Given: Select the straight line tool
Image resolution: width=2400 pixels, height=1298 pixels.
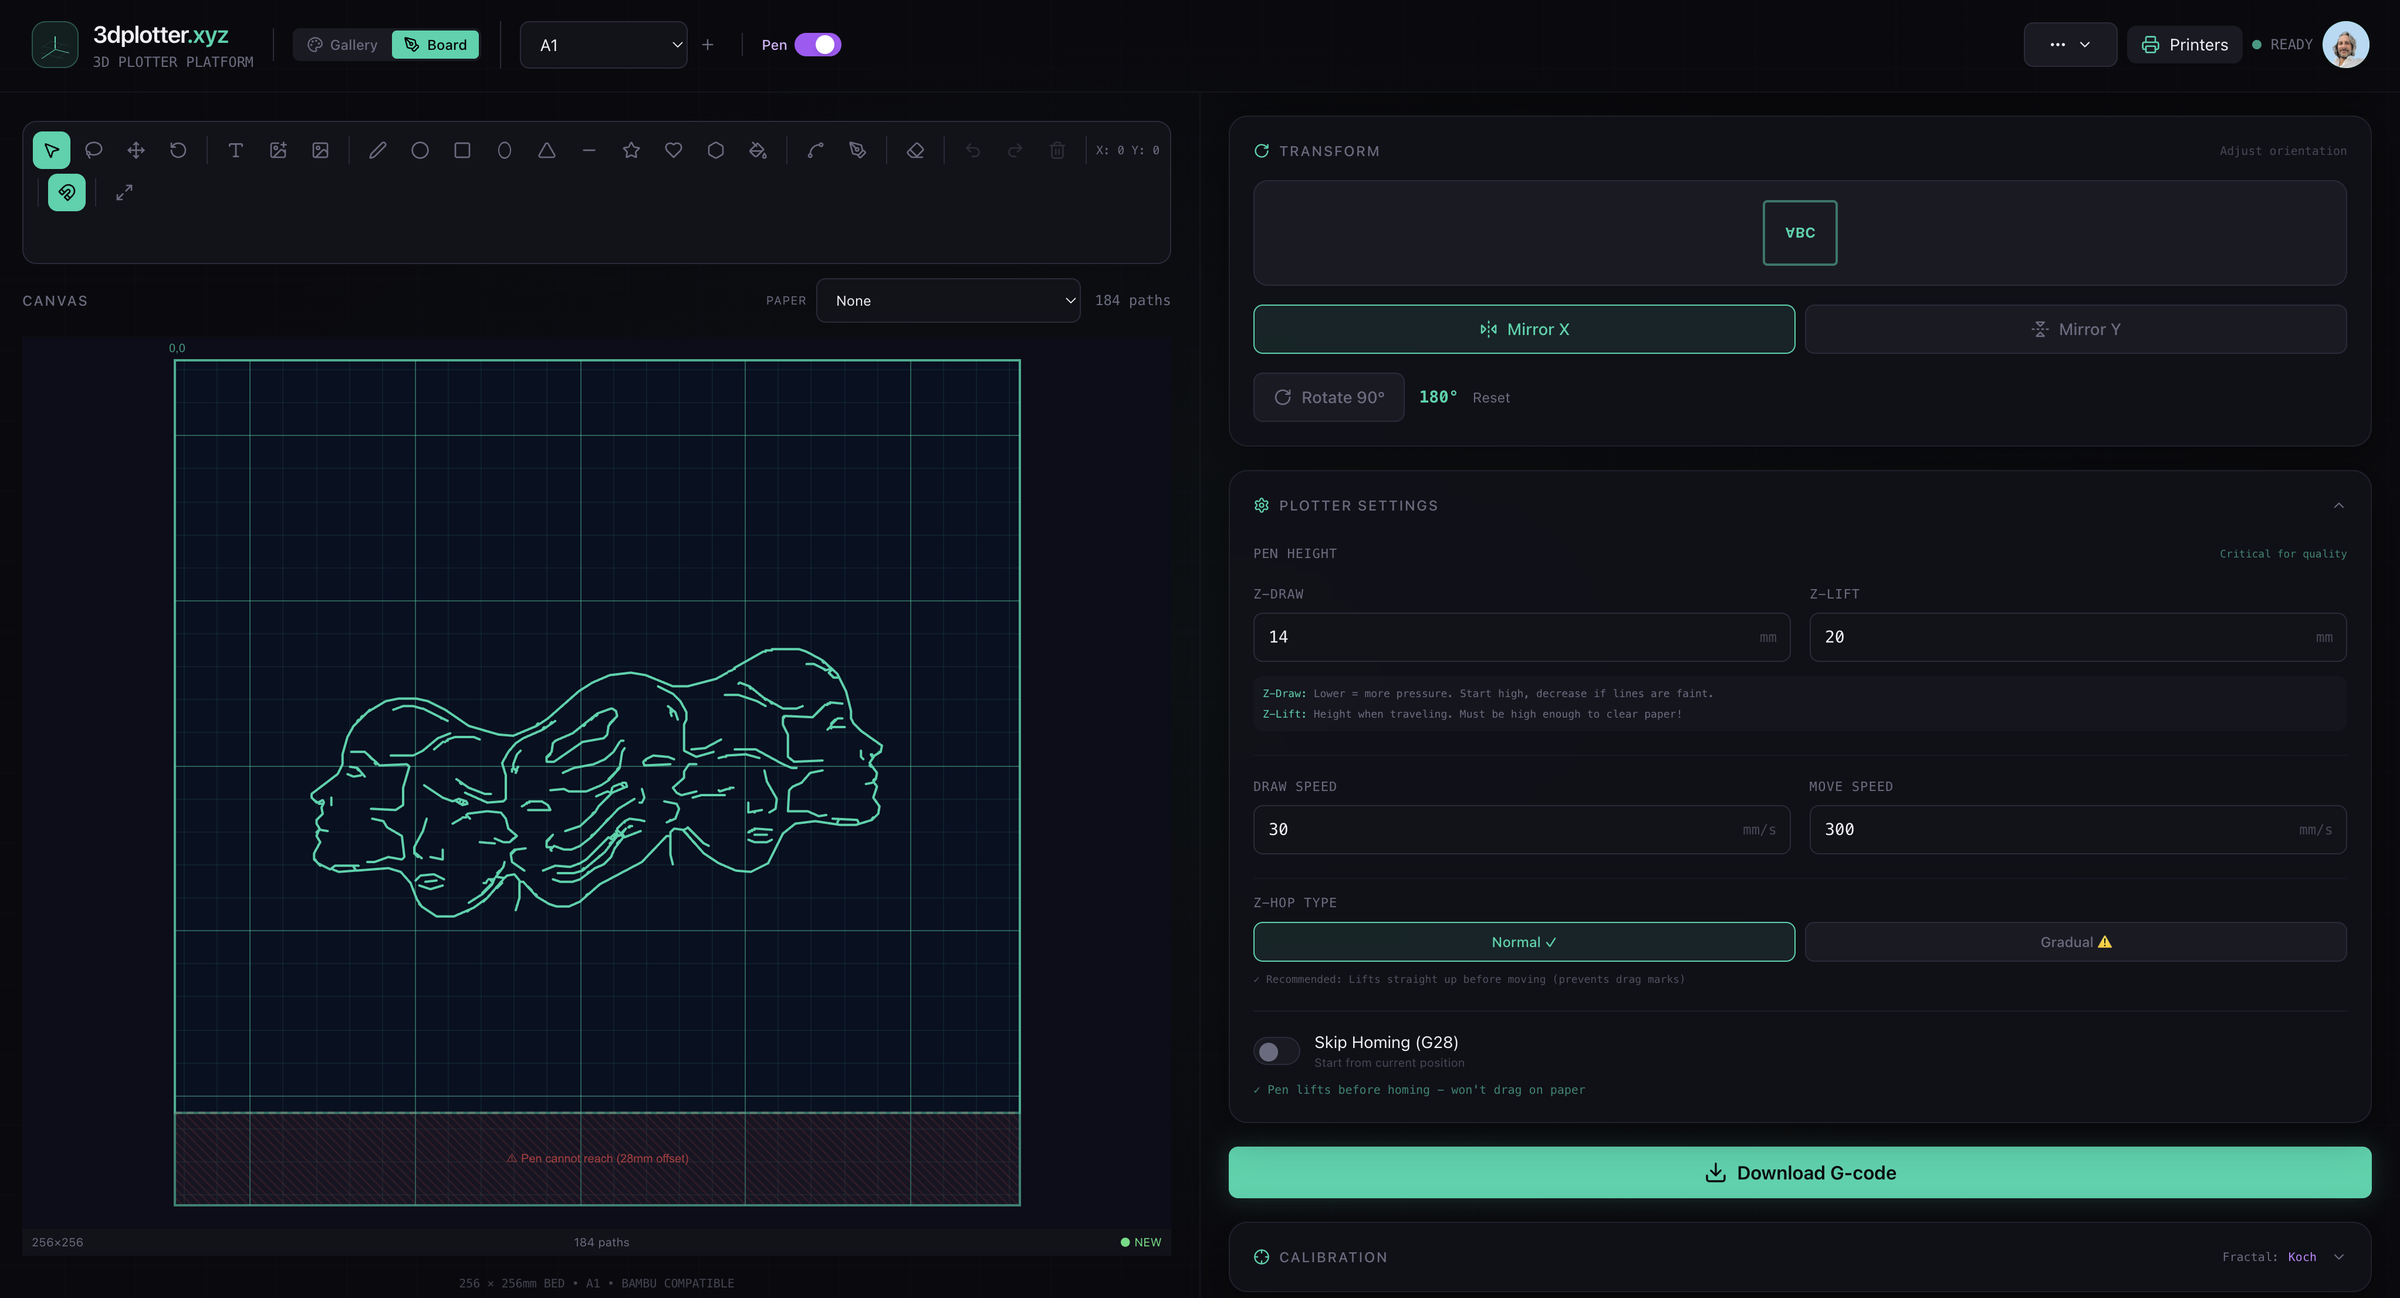Looking at the screenshot, I should 589,150.
